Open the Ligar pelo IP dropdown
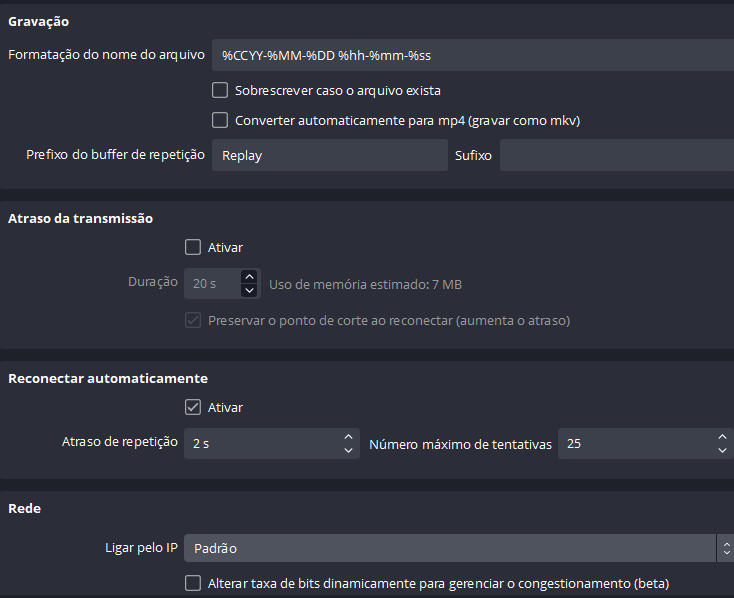Viewport: 734px width, 598px height. click(450, 548)
